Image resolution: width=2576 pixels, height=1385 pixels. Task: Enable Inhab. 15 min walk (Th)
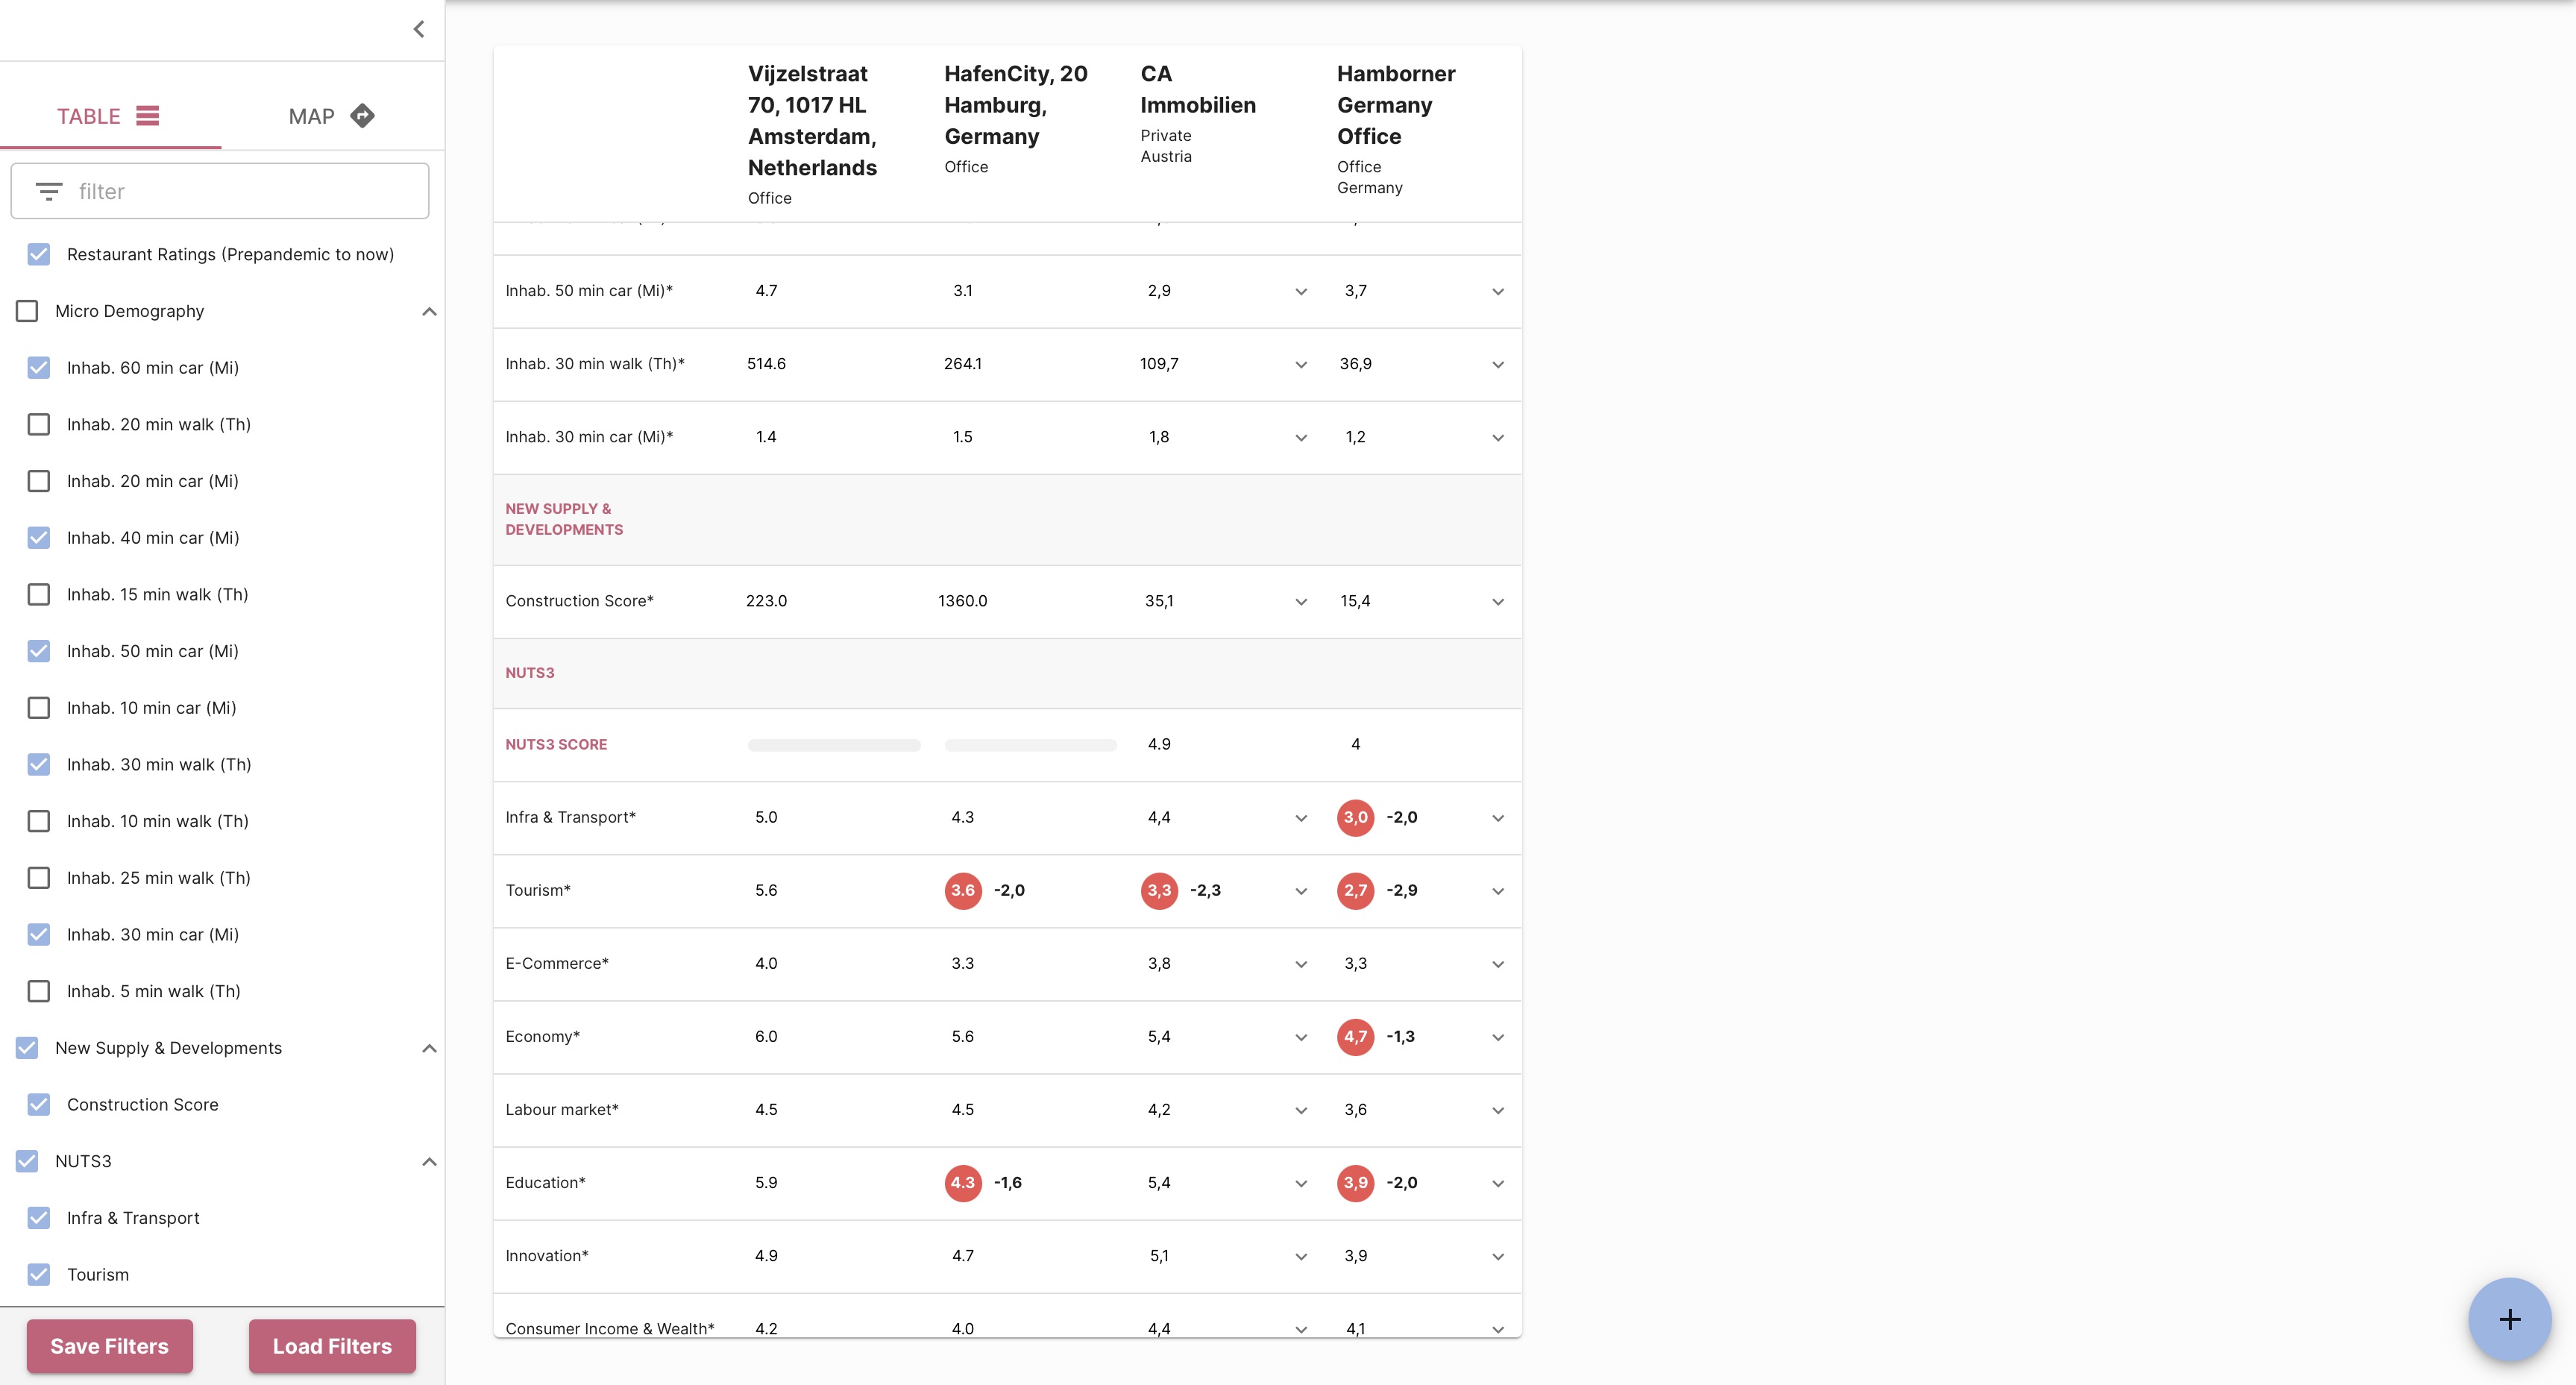(x=39, y=594)
